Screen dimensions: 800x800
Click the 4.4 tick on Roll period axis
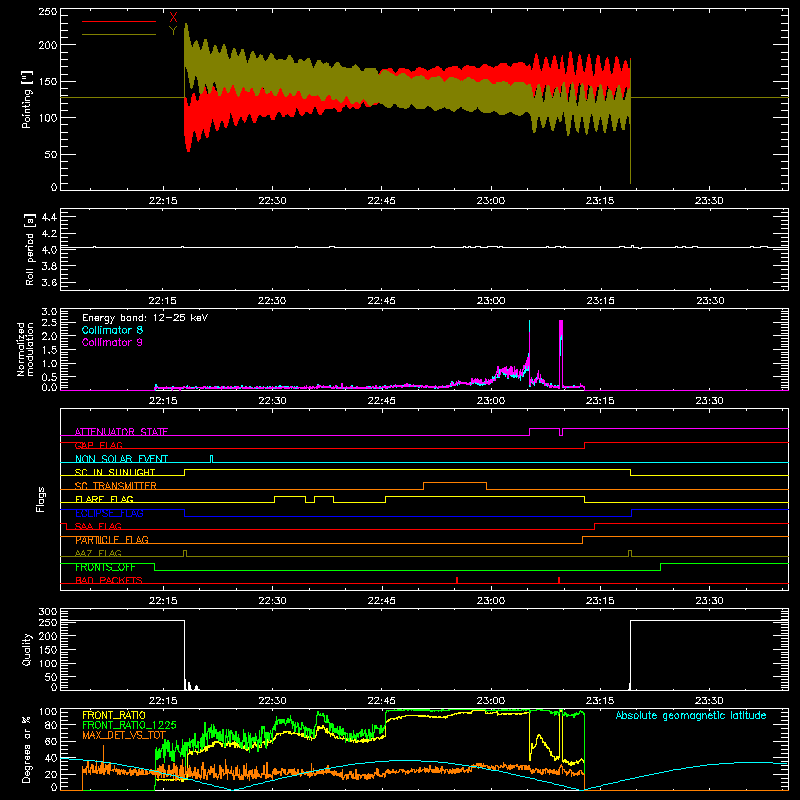click(x=49, y=217)
